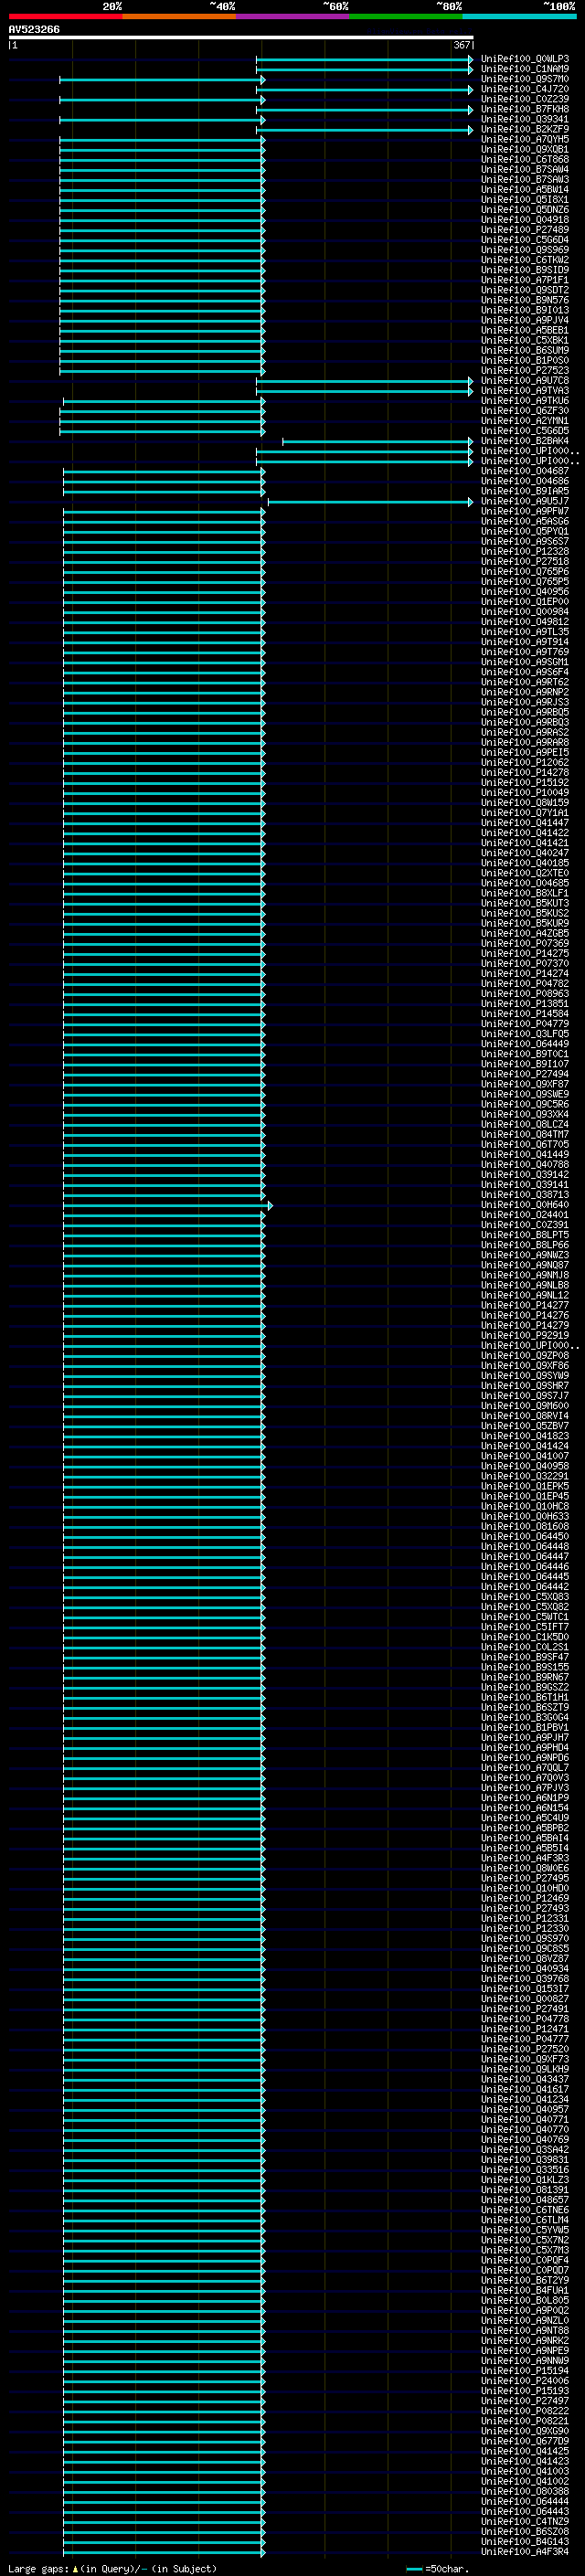Select hit label UniRef100_P10049
Viewport: 585px width, 2576px height.
tap(524, 793)
